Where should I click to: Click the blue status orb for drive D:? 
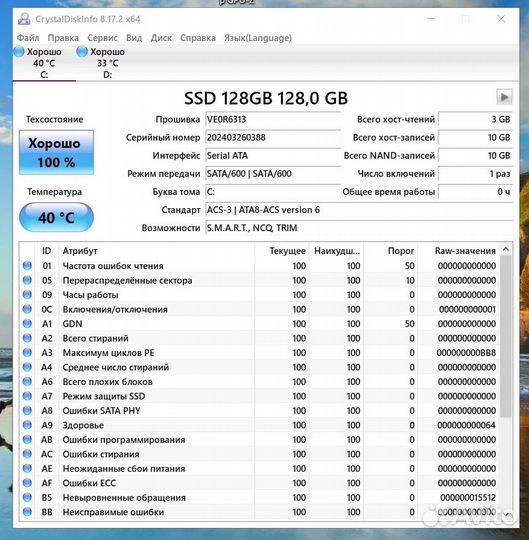82,52
